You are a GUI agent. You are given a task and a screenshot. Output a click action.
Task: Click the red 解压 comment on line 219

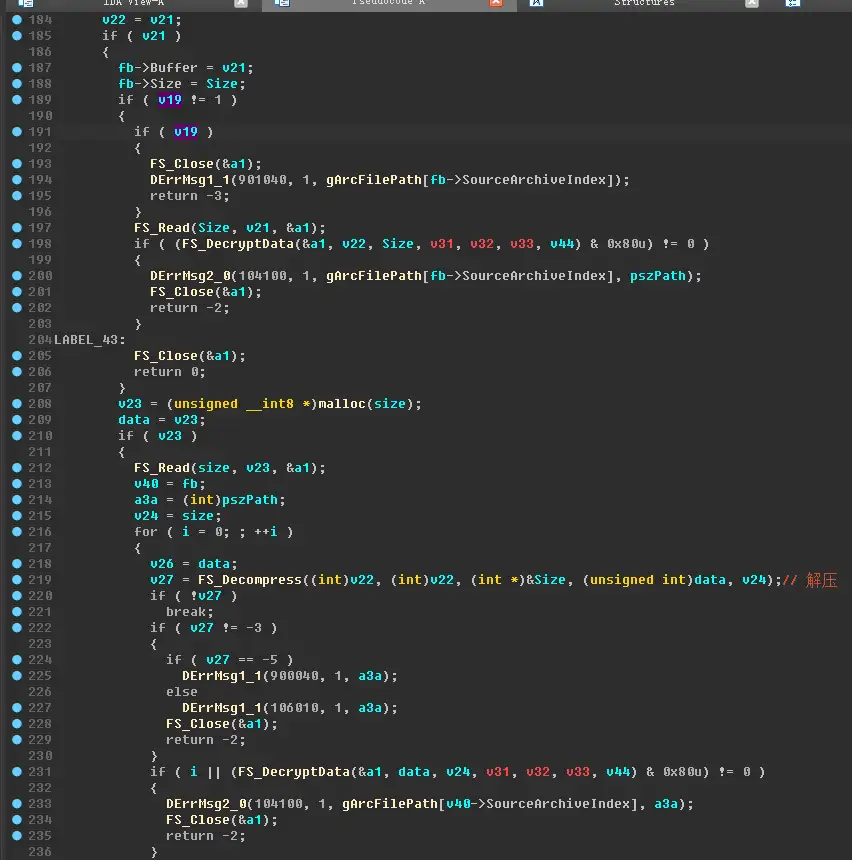tap(820, 580)
